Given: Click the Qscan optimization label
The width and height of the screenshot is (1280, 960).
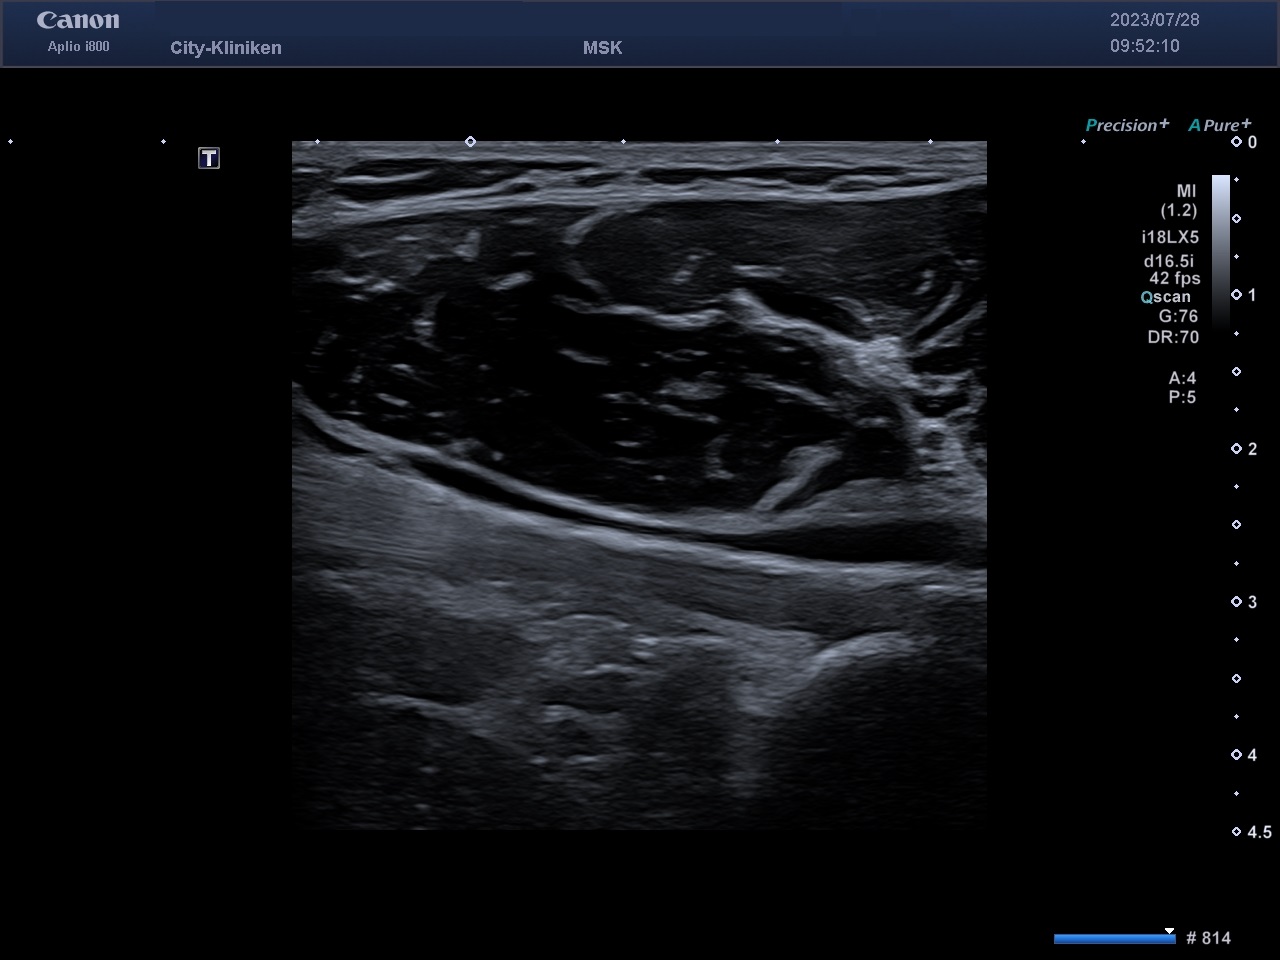Looking at the screenshot, I should (x=1166, y=297).
